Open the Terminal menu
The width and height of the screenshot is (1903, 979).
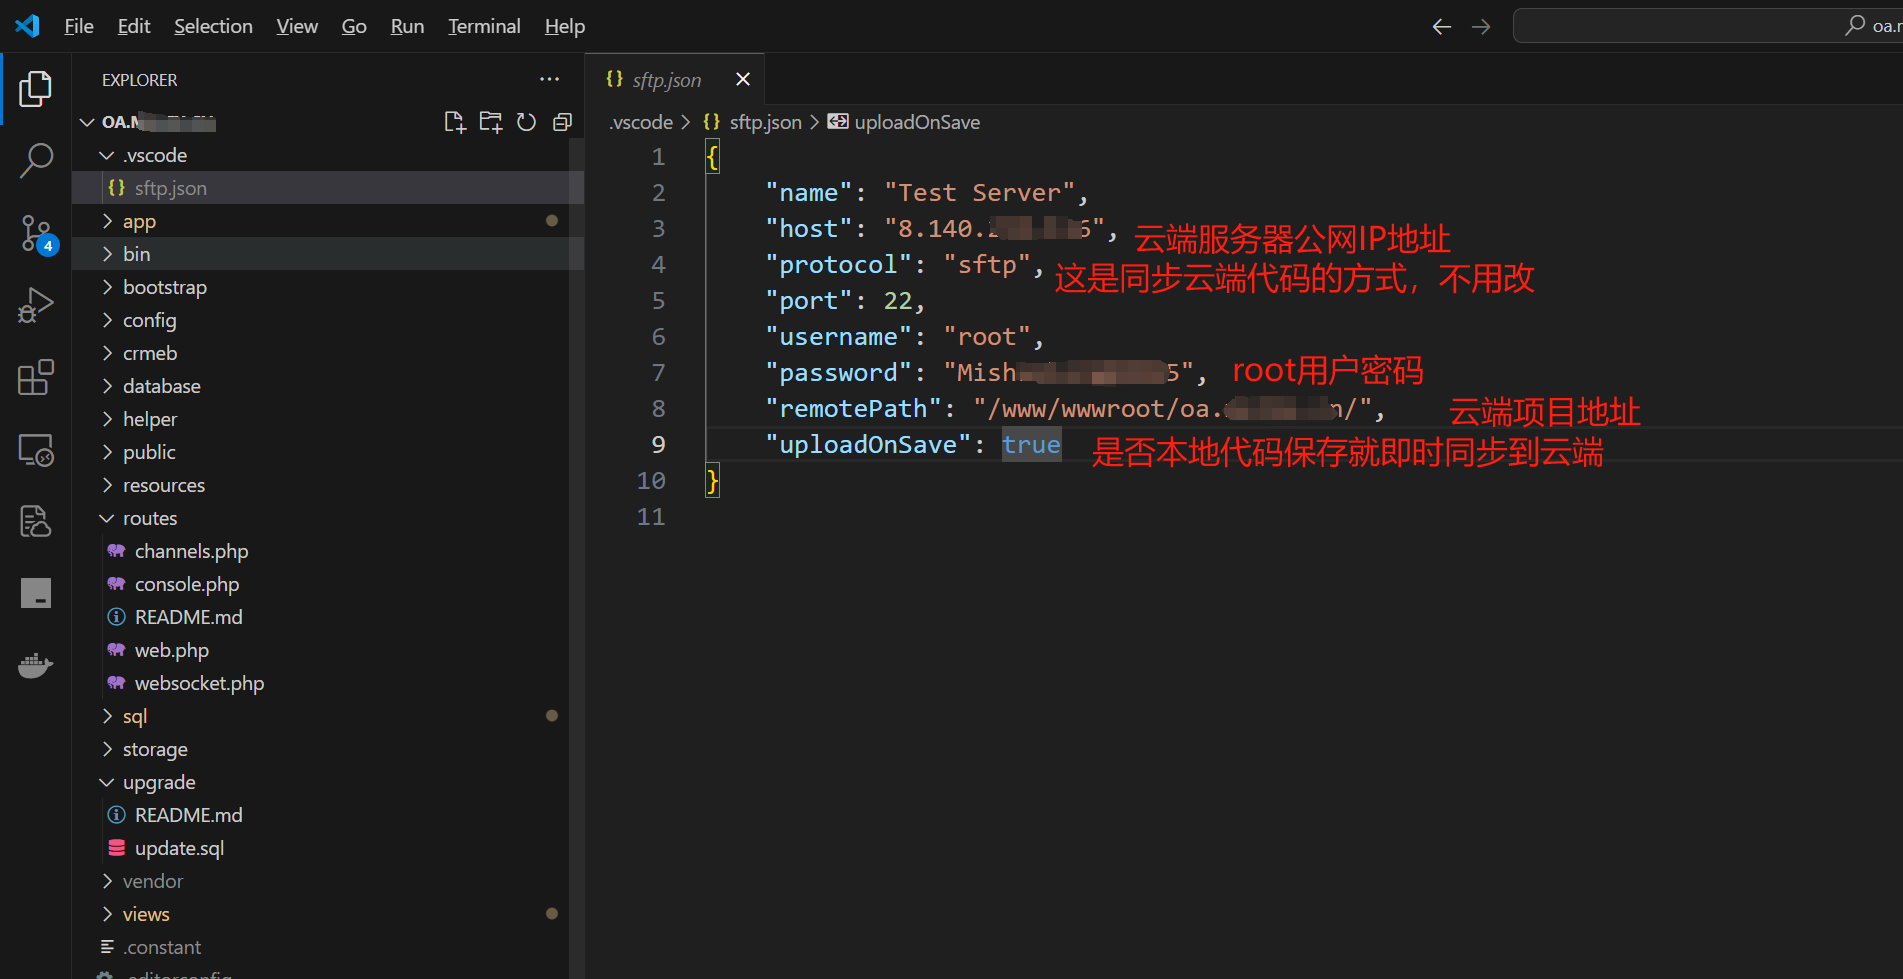pos(484,26)
